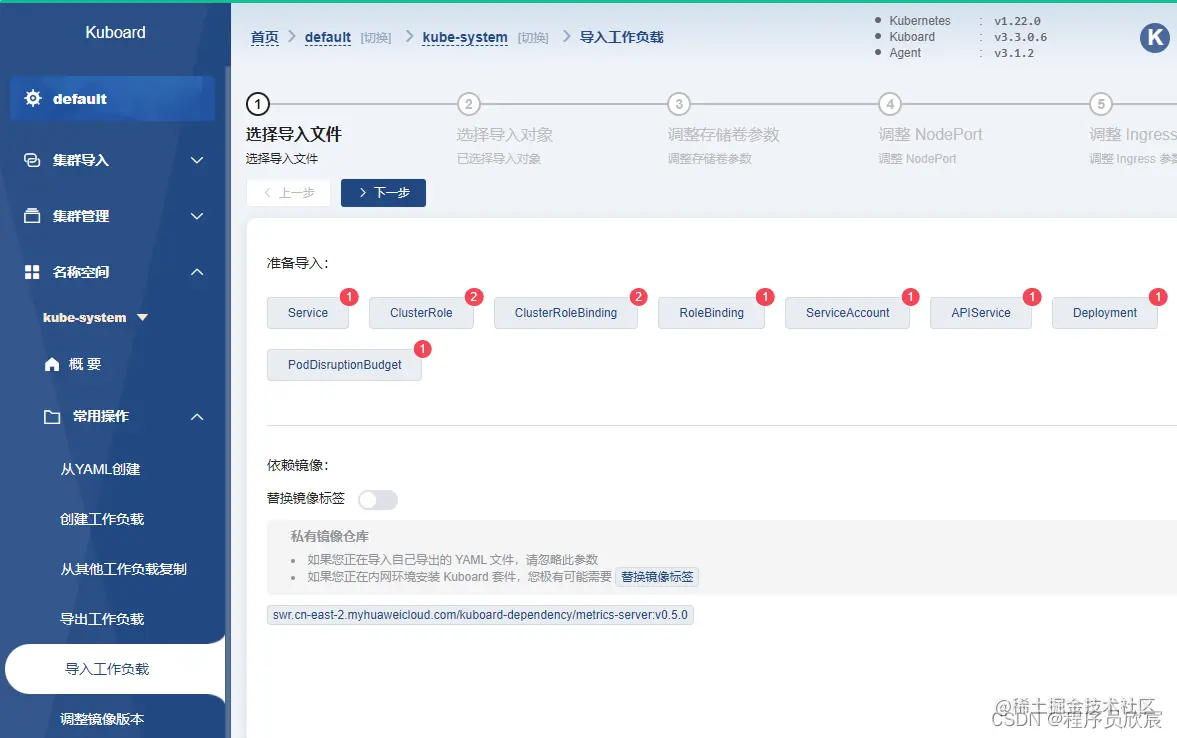Click the Deployment resource tag
The image size is (1177, 738).
(1105, 313)
